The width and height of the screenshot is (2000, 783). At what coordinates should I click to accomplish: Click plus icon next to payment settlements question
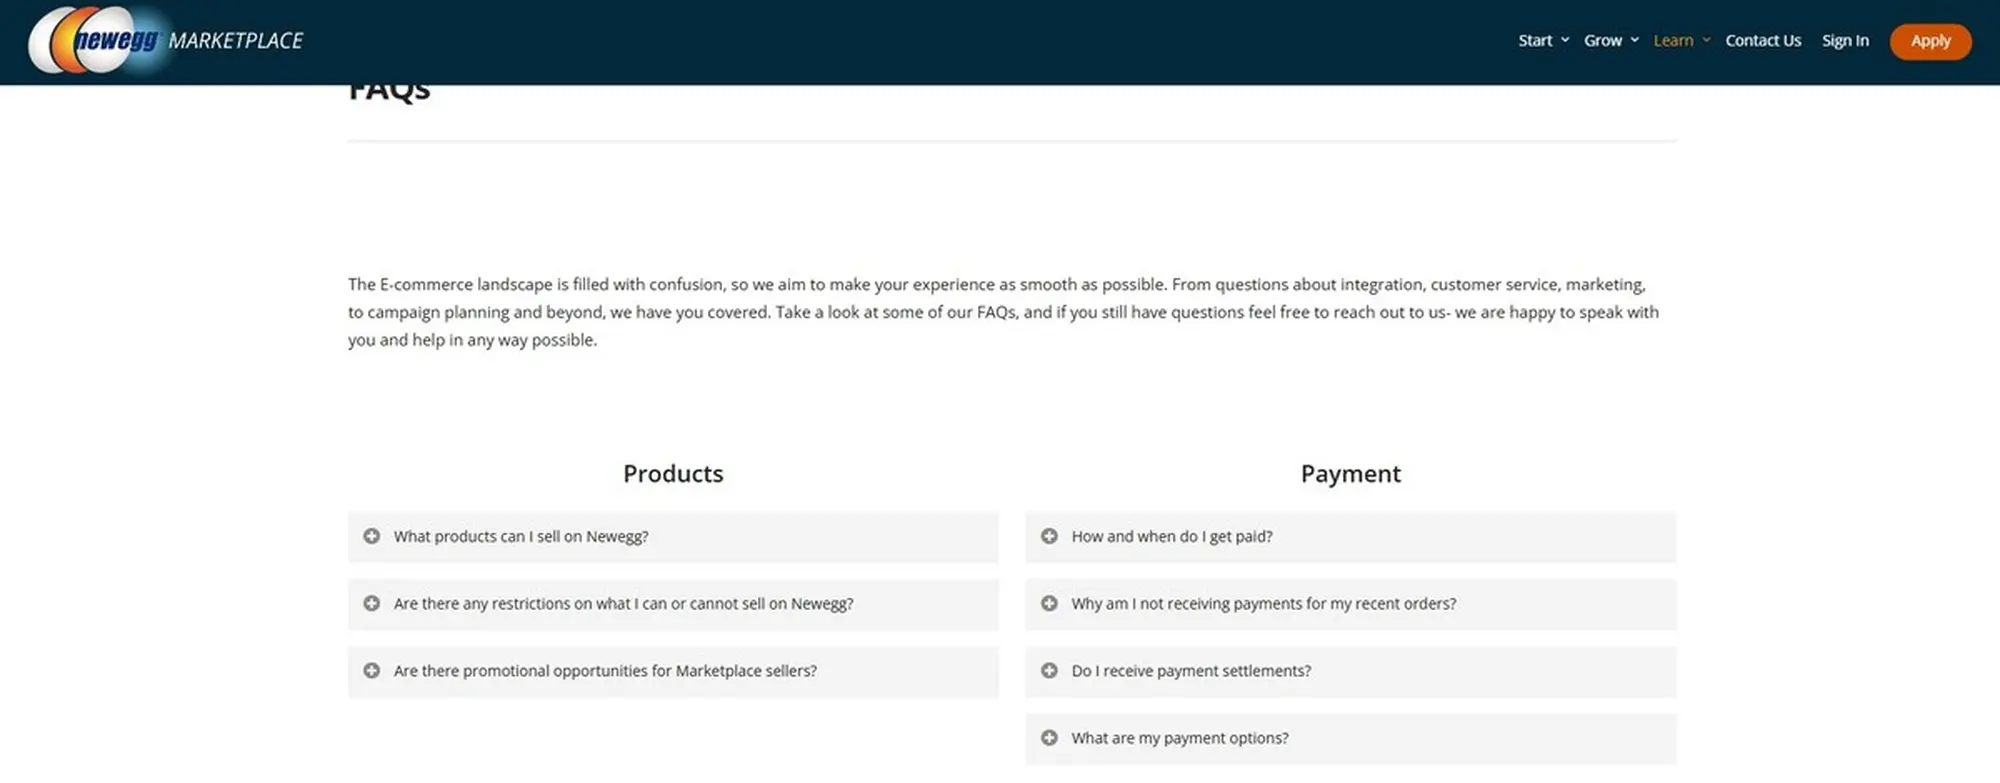[1049, 671]
